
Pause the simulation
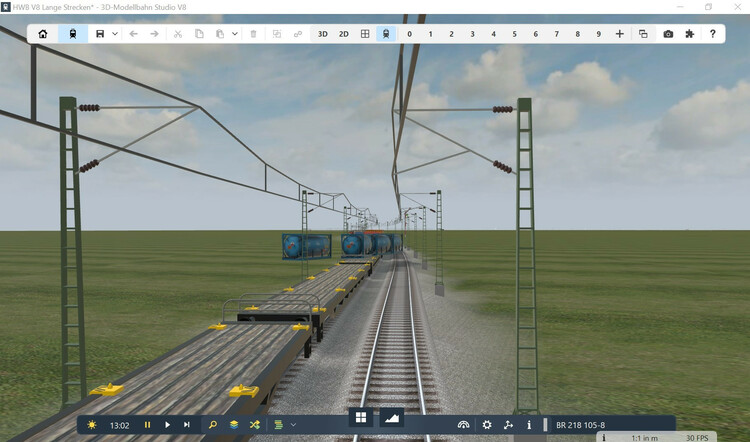[x=148, y=425]
